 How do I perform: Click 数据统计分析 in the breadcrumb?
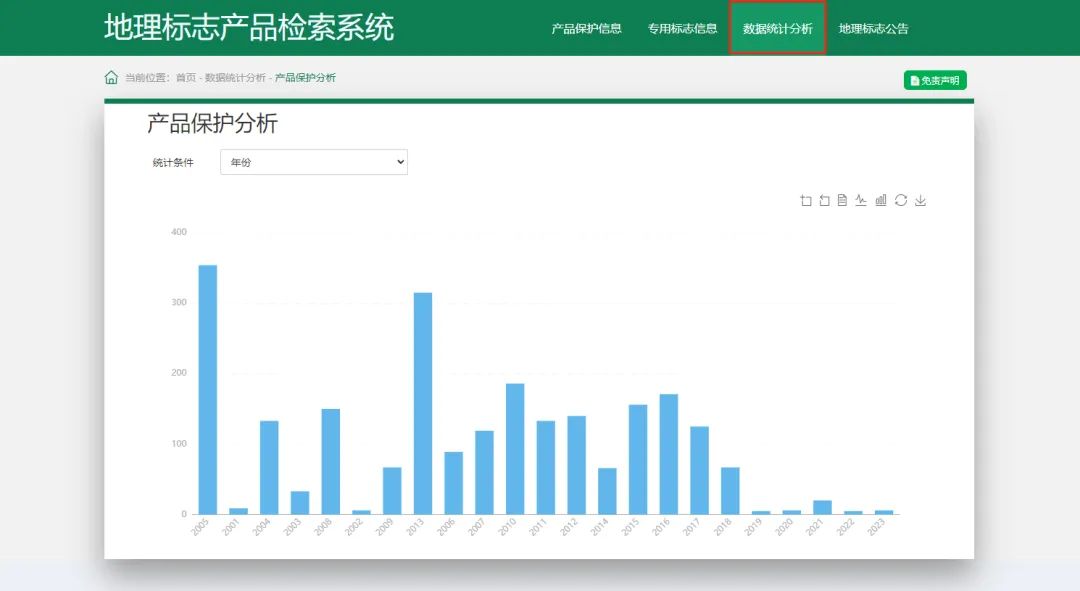pyautogui.click(x=235, y=78)
